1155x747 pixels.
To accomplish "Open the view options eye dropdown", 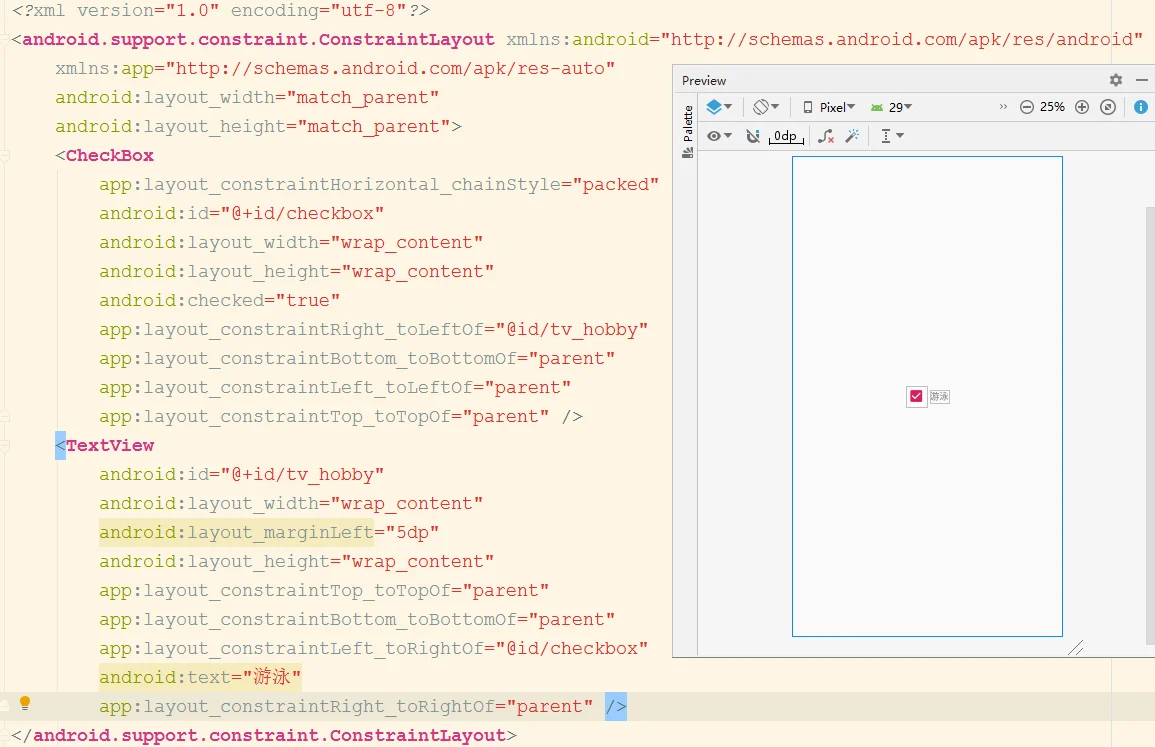I will (719, 136).
